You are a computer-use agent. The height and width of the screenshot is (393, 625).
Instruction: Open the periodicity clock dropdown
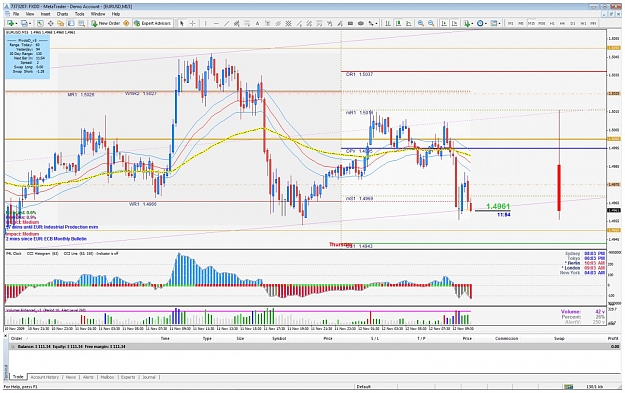point(482,23)
